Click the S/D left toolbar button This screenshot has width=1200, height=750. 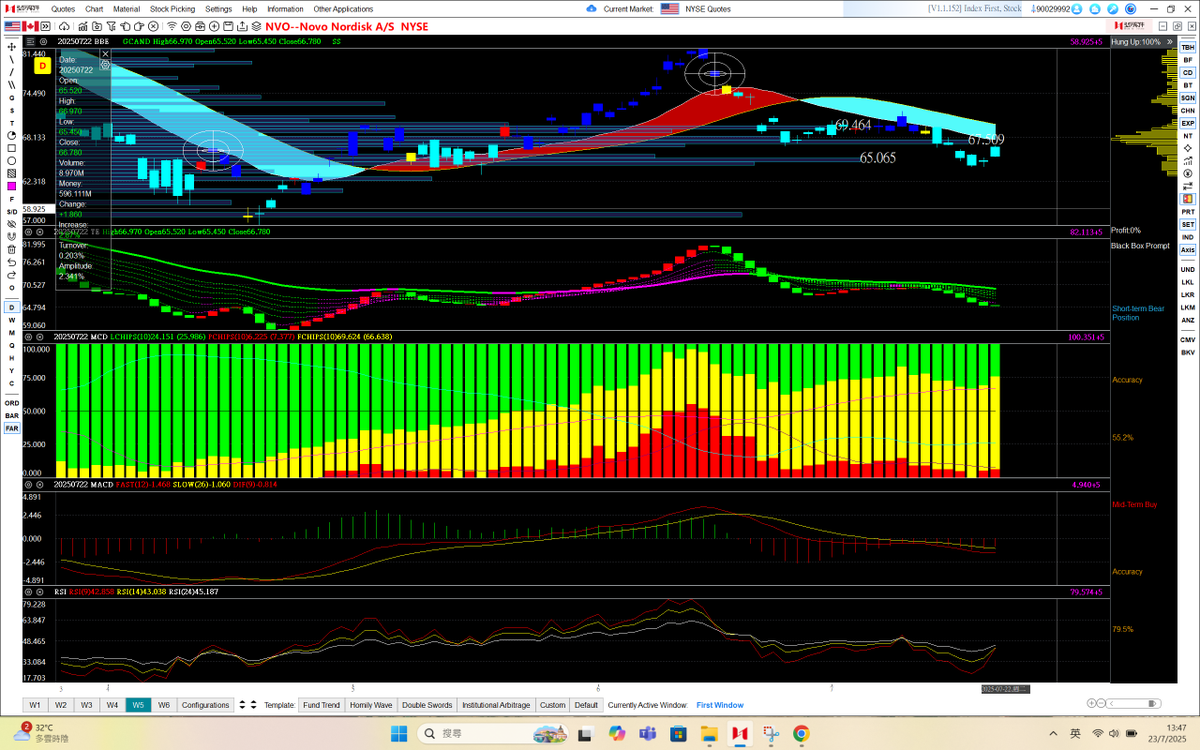click(11, 211)
